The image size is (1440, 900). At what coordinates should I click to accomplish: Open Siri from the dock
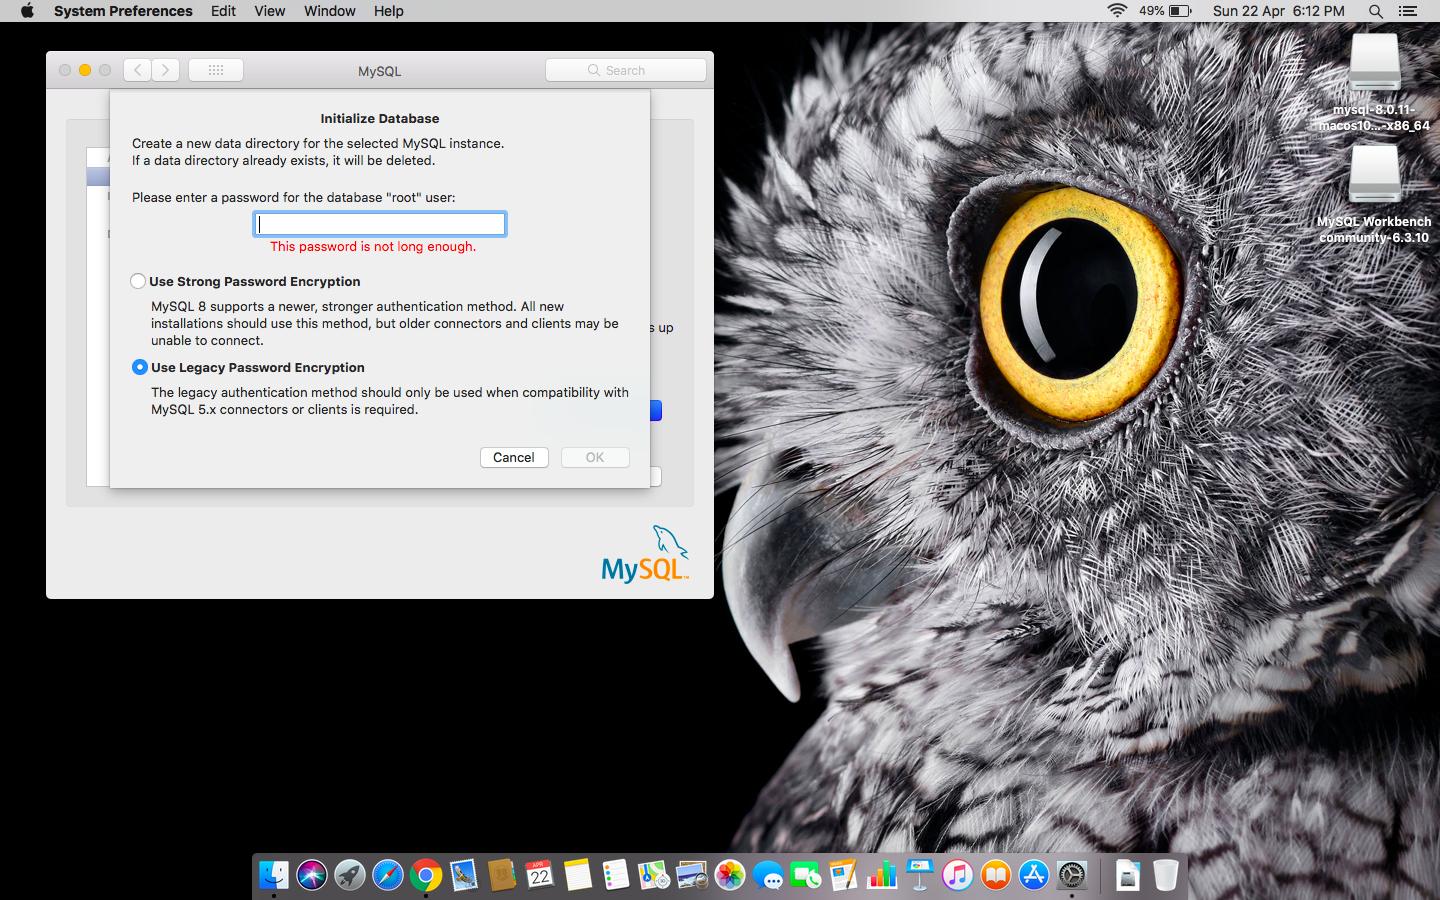[311, 876]
